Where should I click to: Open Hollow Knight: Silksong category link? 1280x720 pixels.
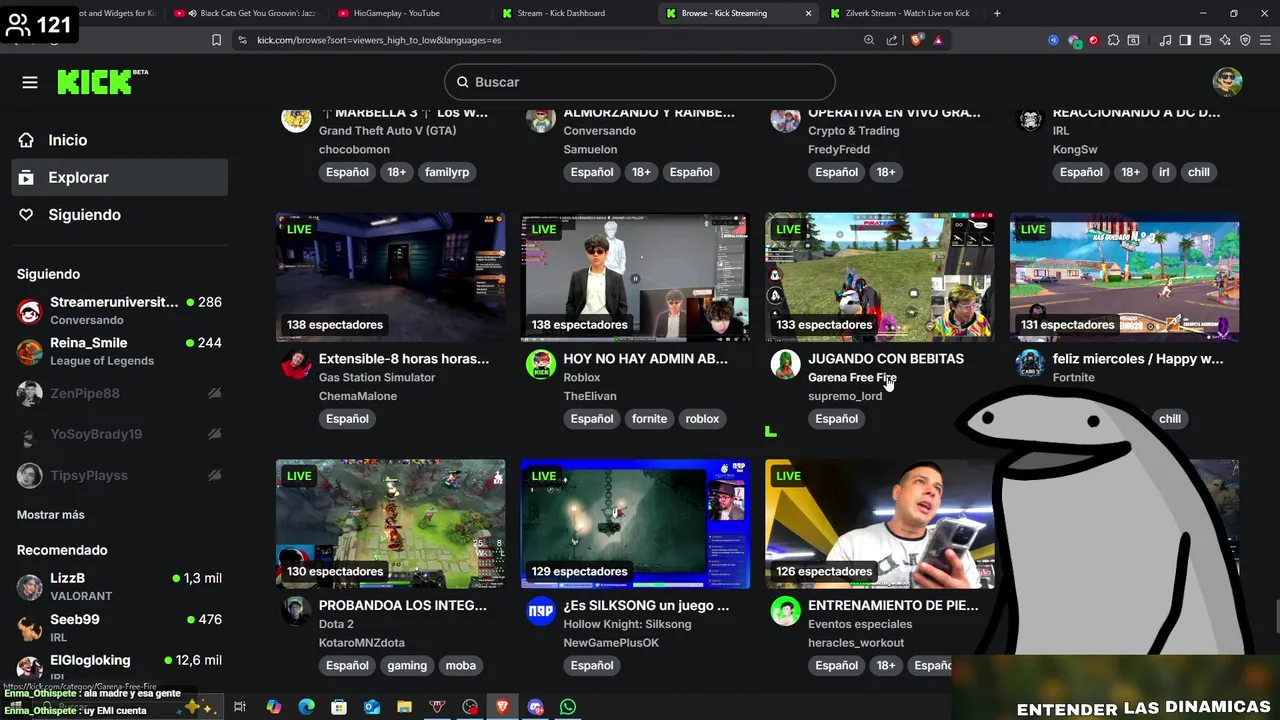pos(627,624)
